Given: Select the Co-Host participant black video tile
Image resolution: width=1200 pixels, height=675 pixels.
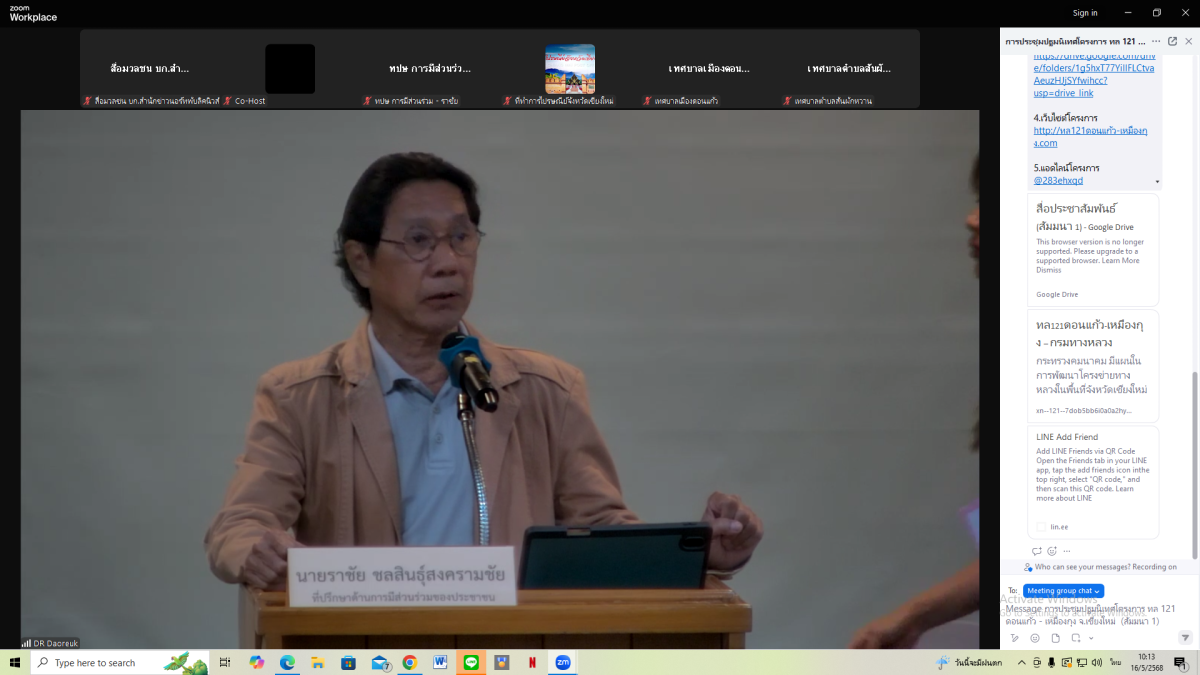Looking at the screenshot, I should tap(290, 69).
